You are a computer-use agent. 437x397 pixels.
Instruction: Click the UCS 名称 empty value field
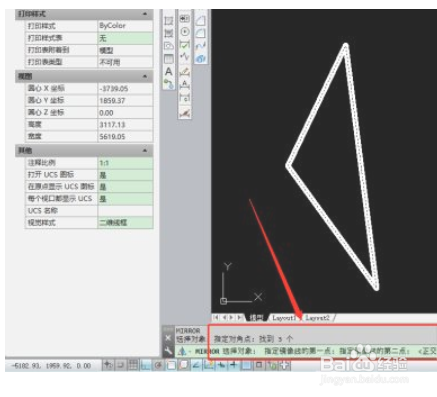[x=125, y=211]
